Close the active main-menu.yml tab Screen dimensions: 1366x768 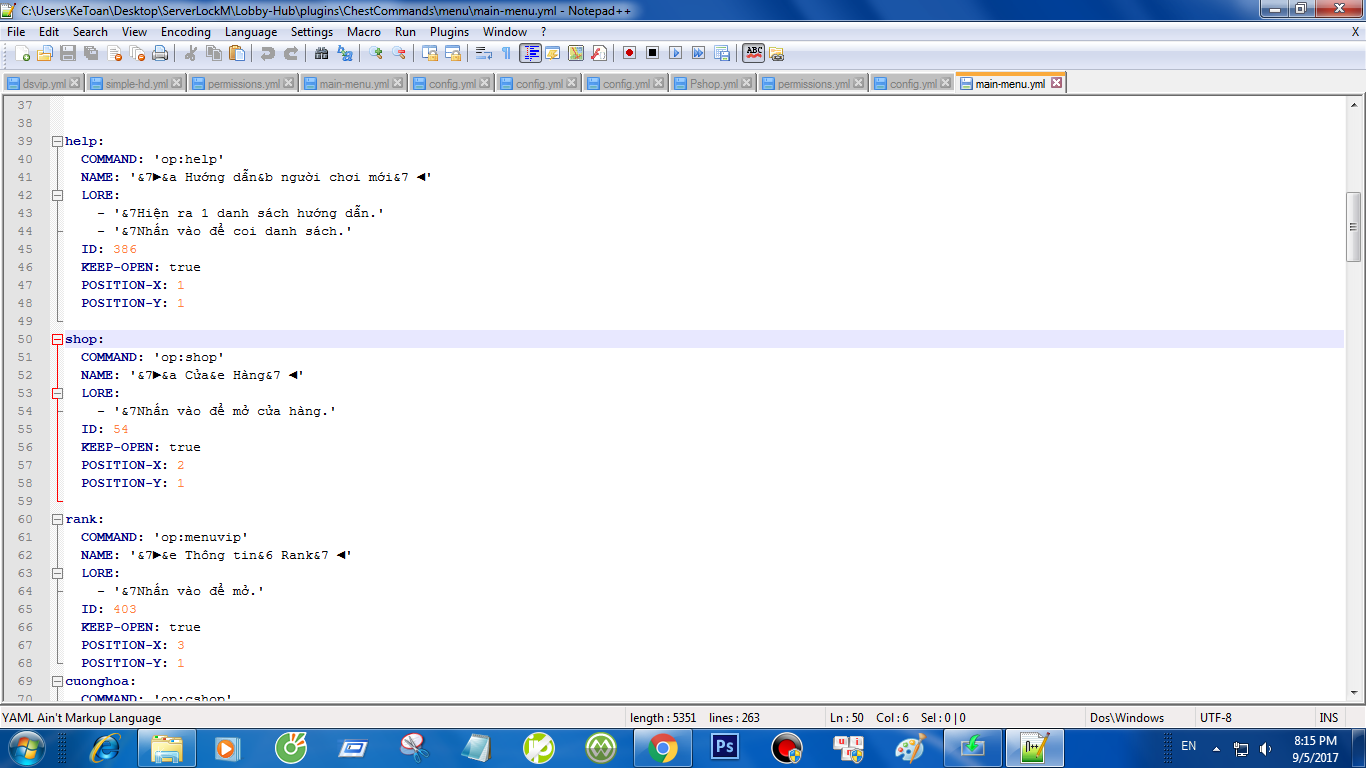click(1056, 84)
